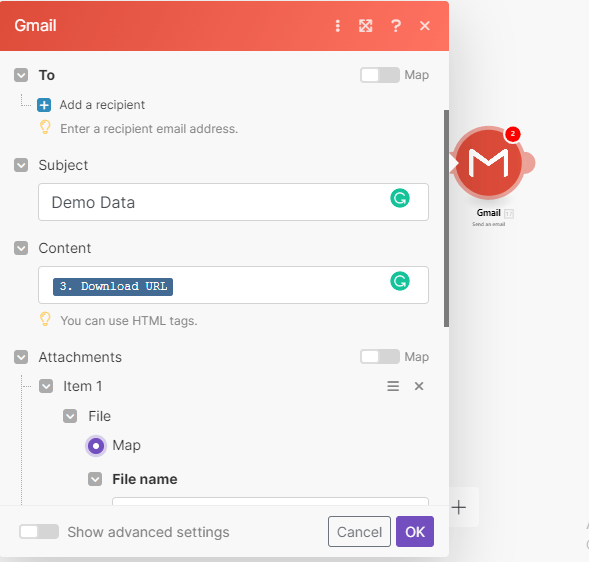Viewport: 589px width, 562px height.
Task: Collapse the Attachments section chevron
Action: (21, 357)
